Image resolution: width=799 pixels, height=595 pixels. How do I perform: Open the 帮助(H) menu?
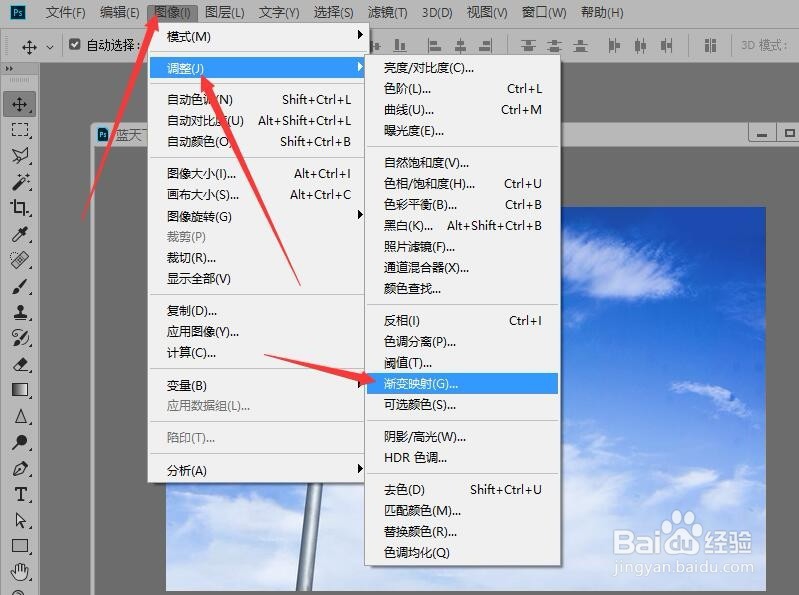[x=602, y=12]
